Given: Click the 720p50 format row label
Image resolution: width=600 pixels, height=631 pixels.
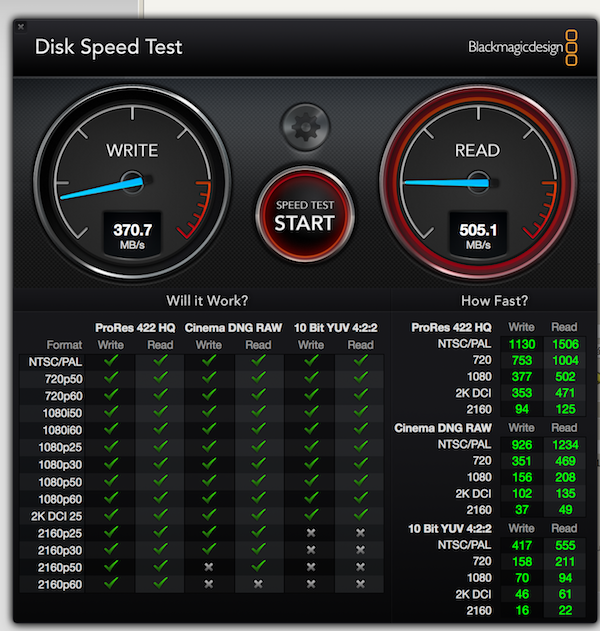Looking at the screenshot, I should (64, 379).
